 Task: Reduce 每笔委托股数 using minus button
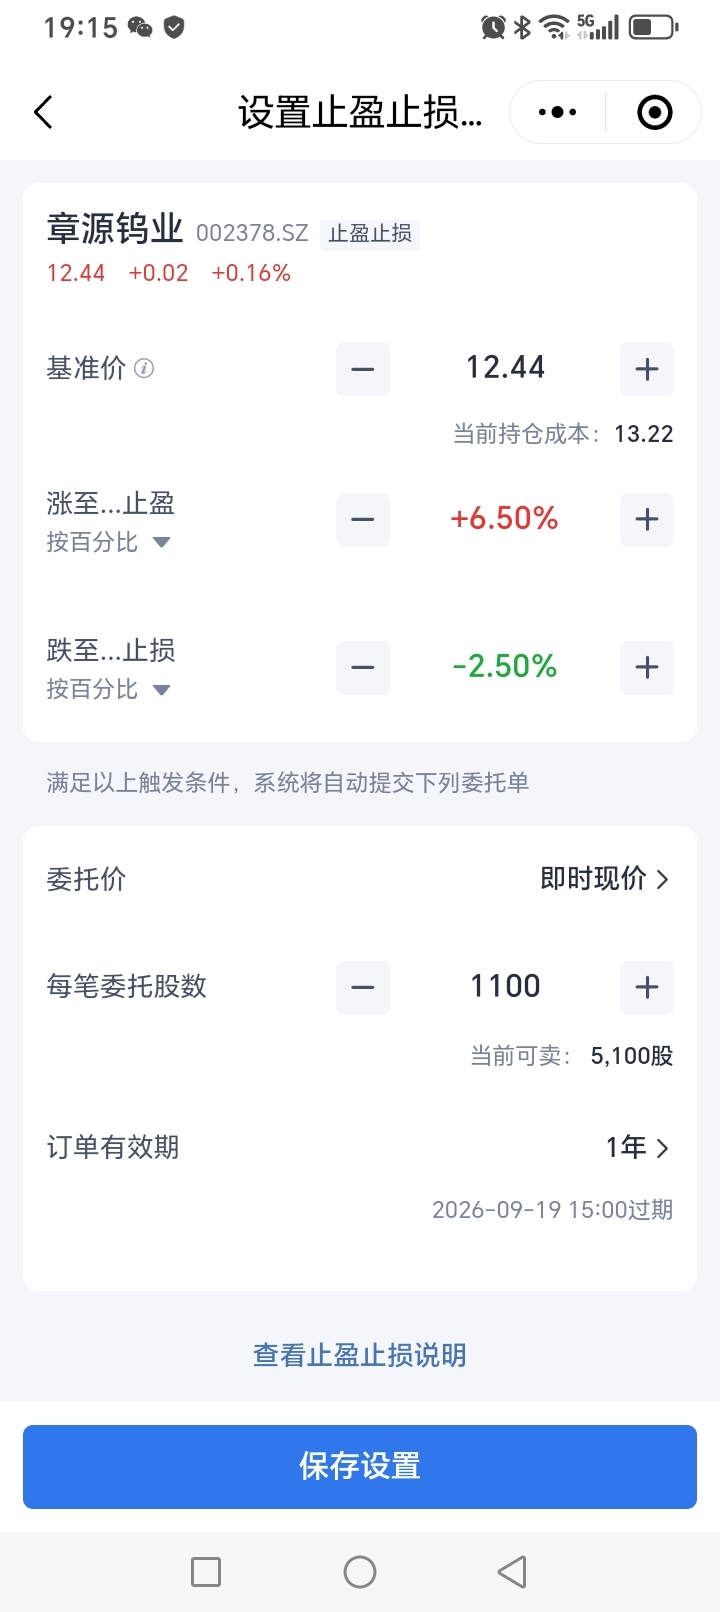363,987
